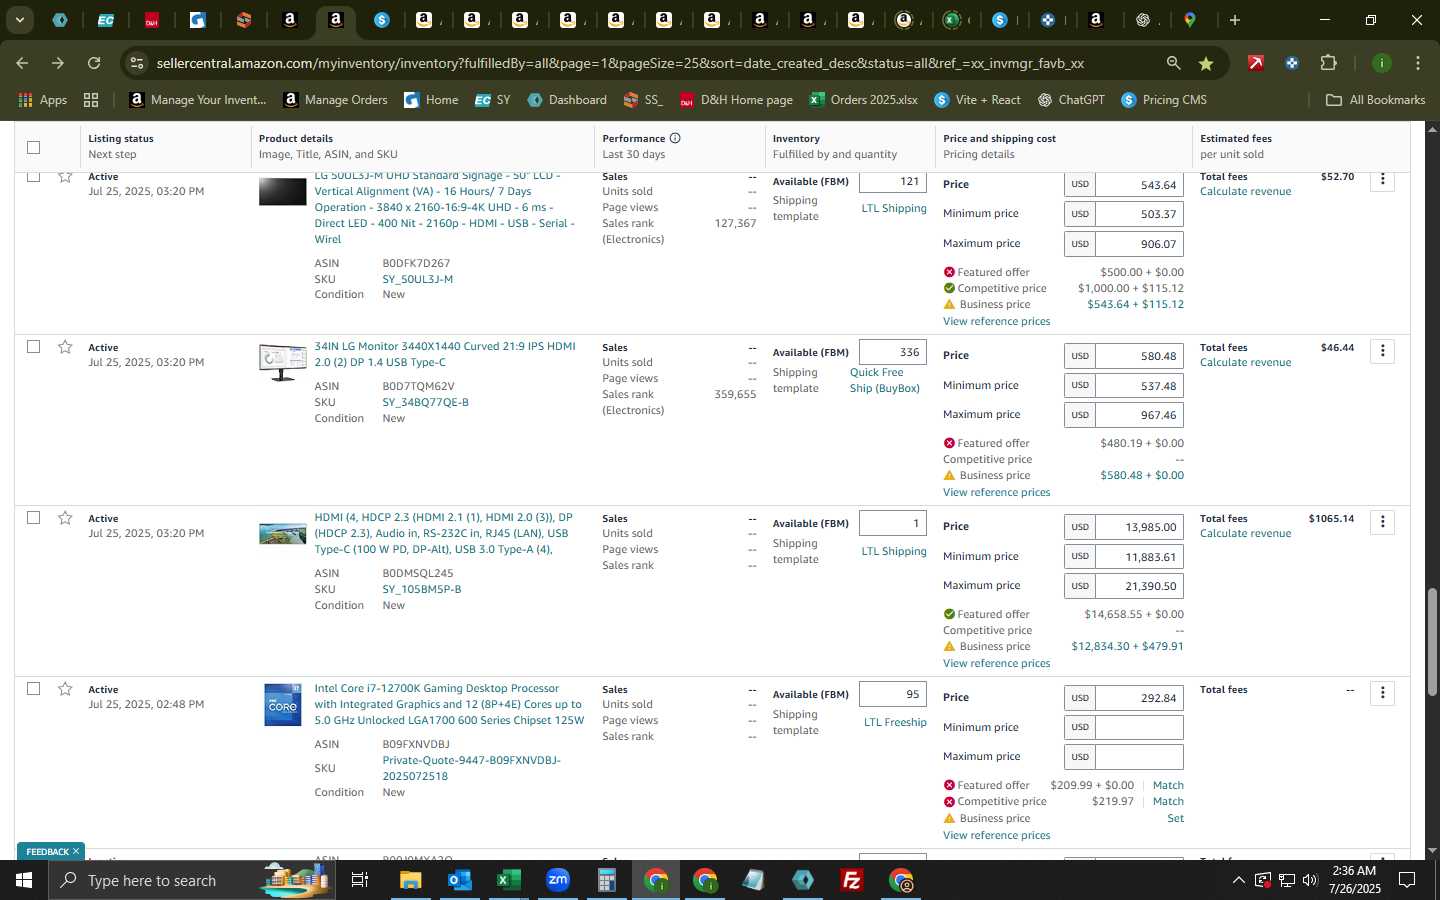Screen dimensions: 1440x900
Task: Open Outlook from taskbar
Action: tap(459, 880)
